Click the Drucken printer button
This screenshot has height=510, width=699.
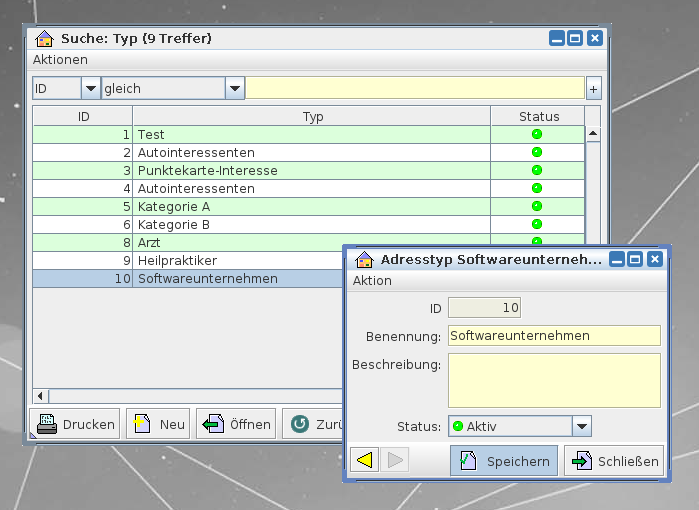coord(74,424)
